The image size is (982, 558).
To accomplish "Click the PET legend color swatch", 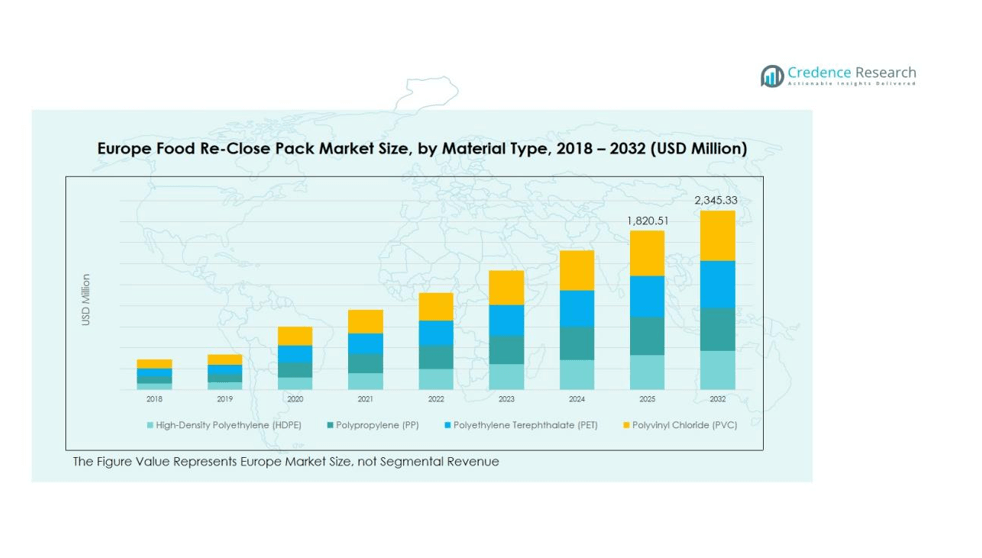I will [446, 425].
